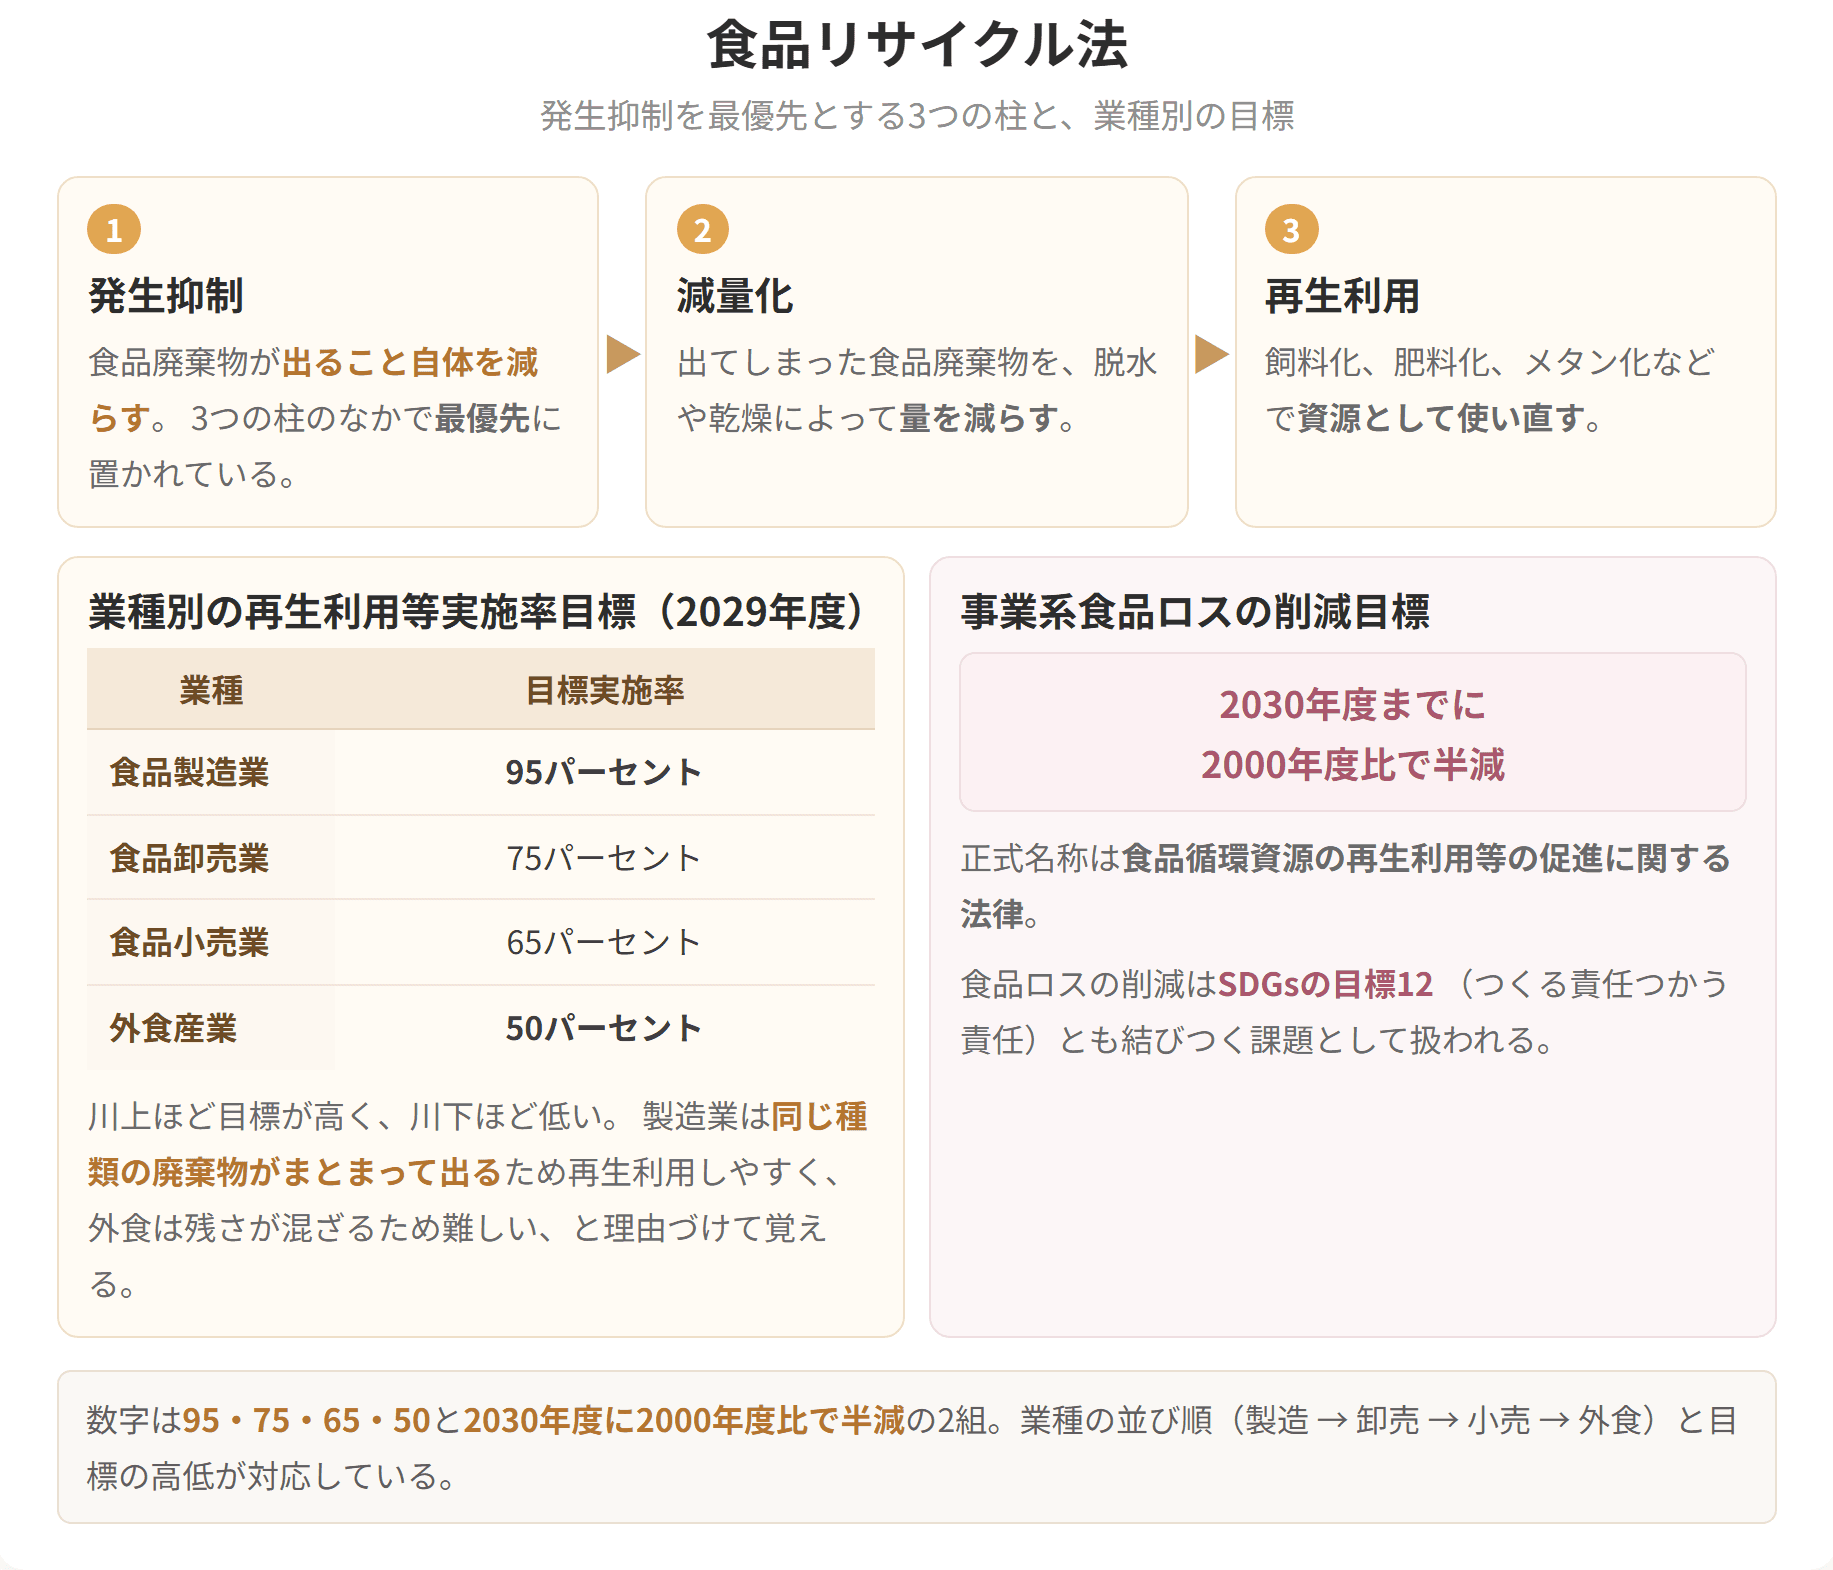Click the cell 50パーセント
The height and width of the screenshot is (1570, 1833).
(604, 1029)
